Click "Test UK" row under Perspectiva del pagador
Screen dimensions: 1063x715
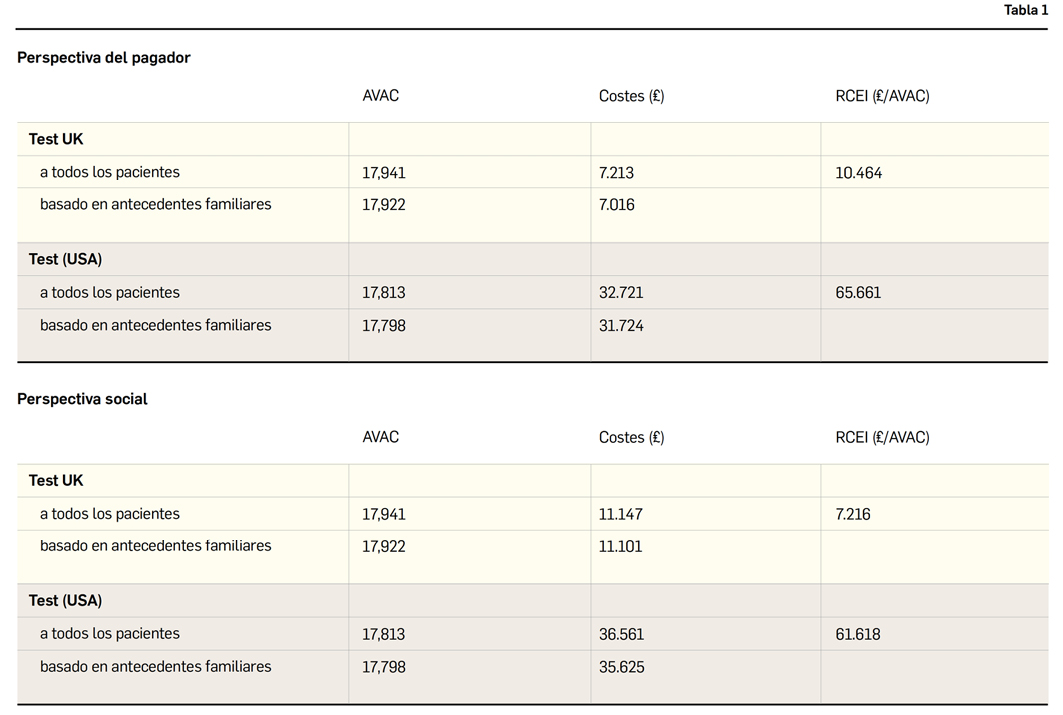(x=56, y=140)
